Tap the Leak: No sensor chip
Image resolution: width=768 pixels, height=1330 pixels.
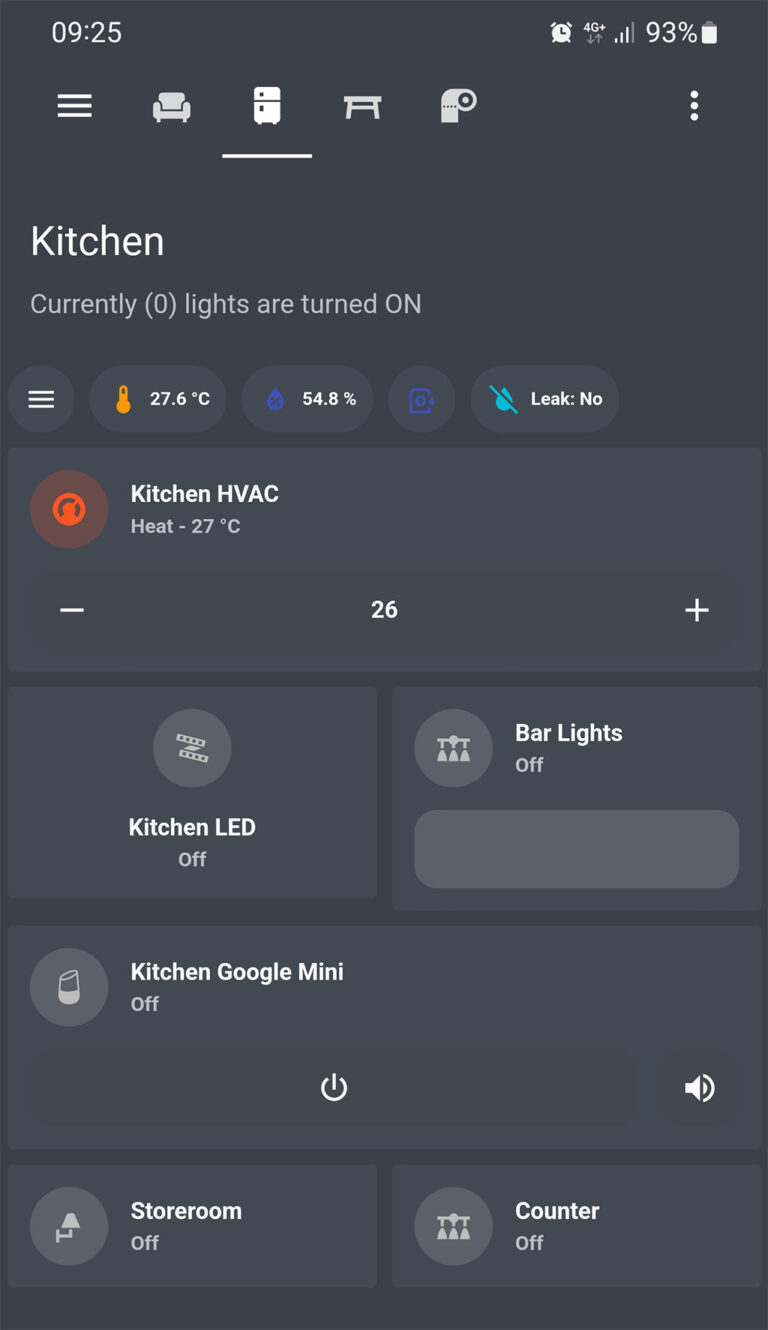tap(544, 399)
